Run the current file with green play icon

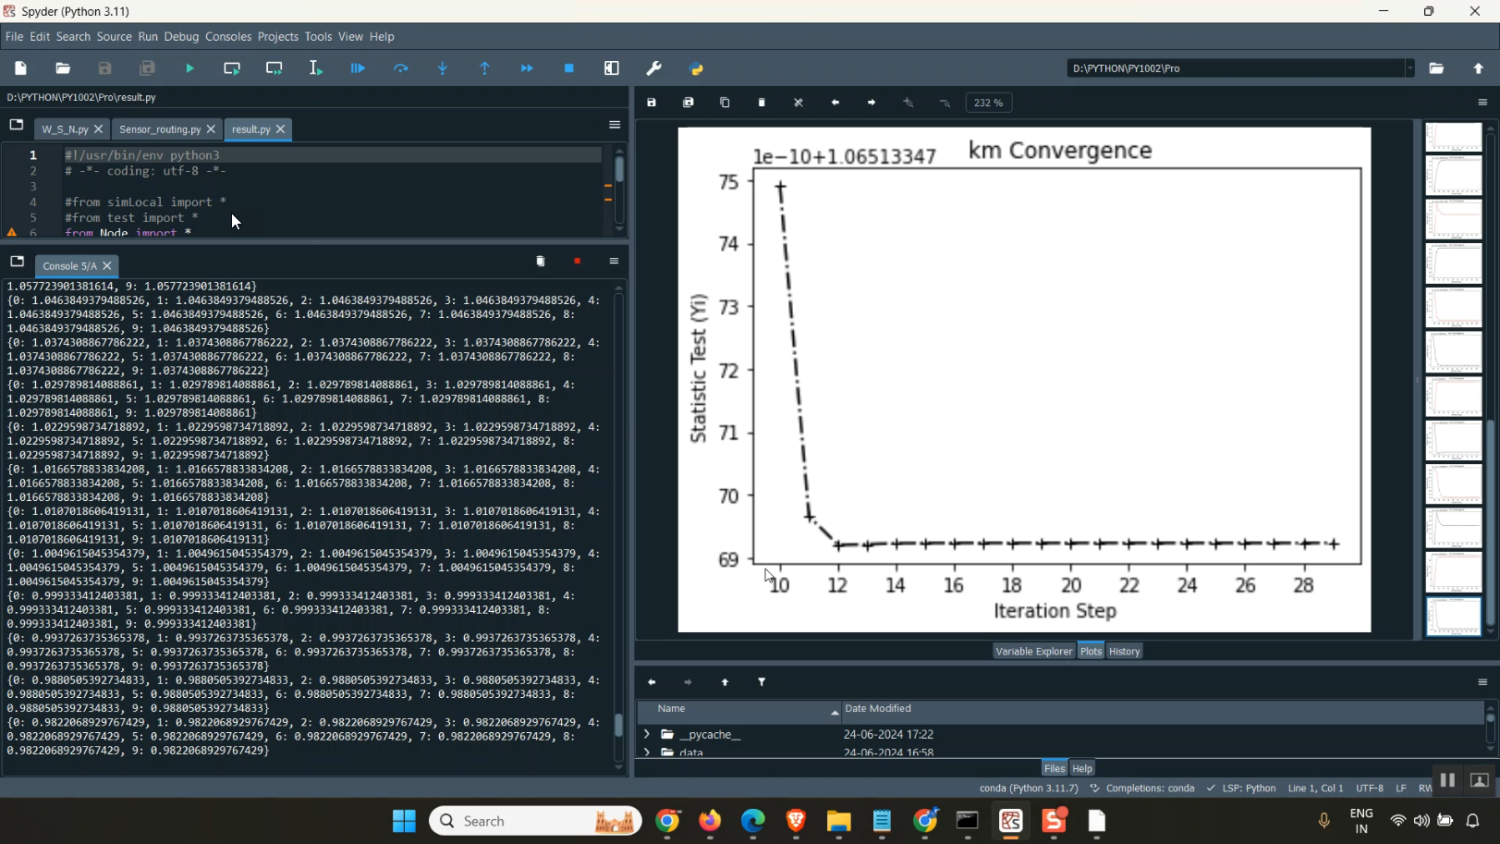pyautogui.click(x=190, y=69)
